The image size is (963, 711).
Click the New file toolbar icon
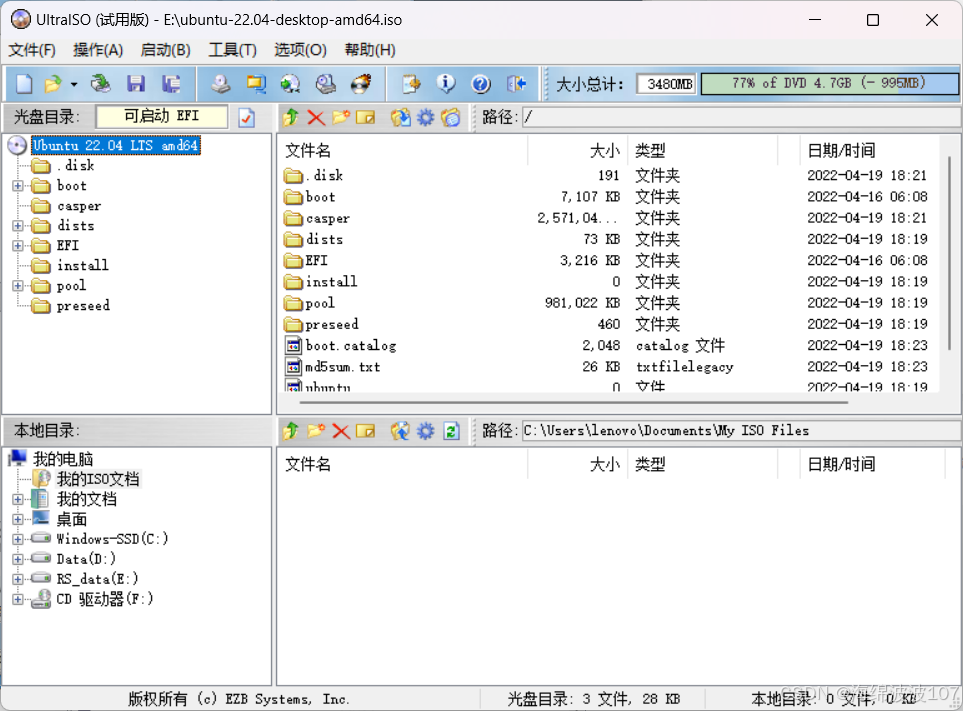pos(24,84)
